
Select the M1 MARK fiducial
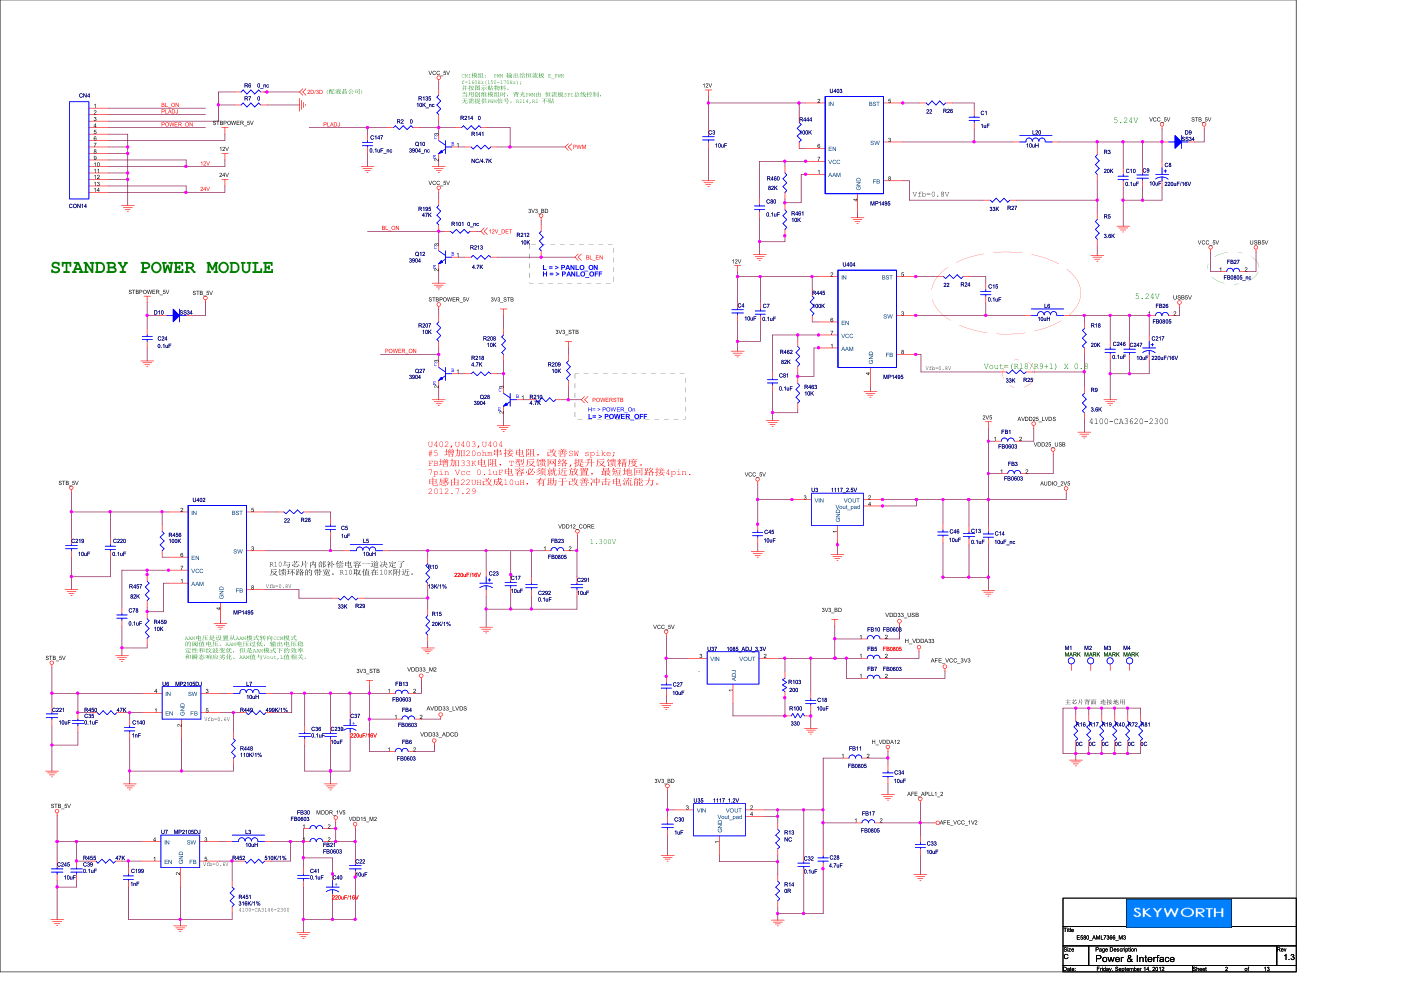coord(1071,651)
